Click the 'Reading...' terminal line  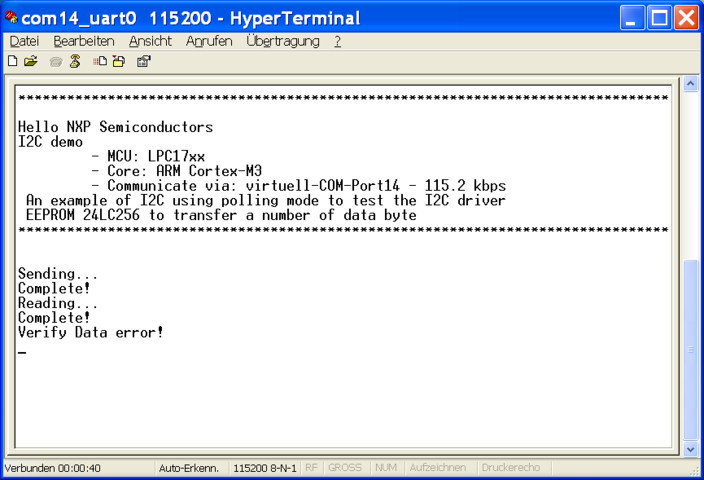tap(57, 303)
